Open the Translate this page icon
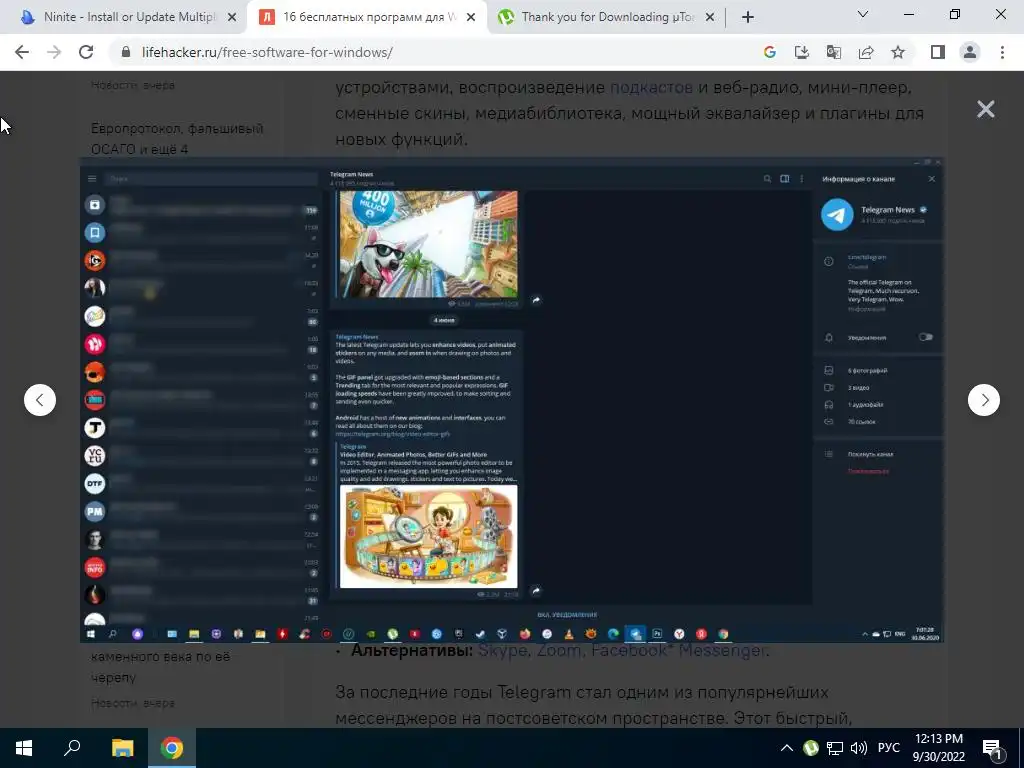Screen dimensions: 1024x768 833,52
